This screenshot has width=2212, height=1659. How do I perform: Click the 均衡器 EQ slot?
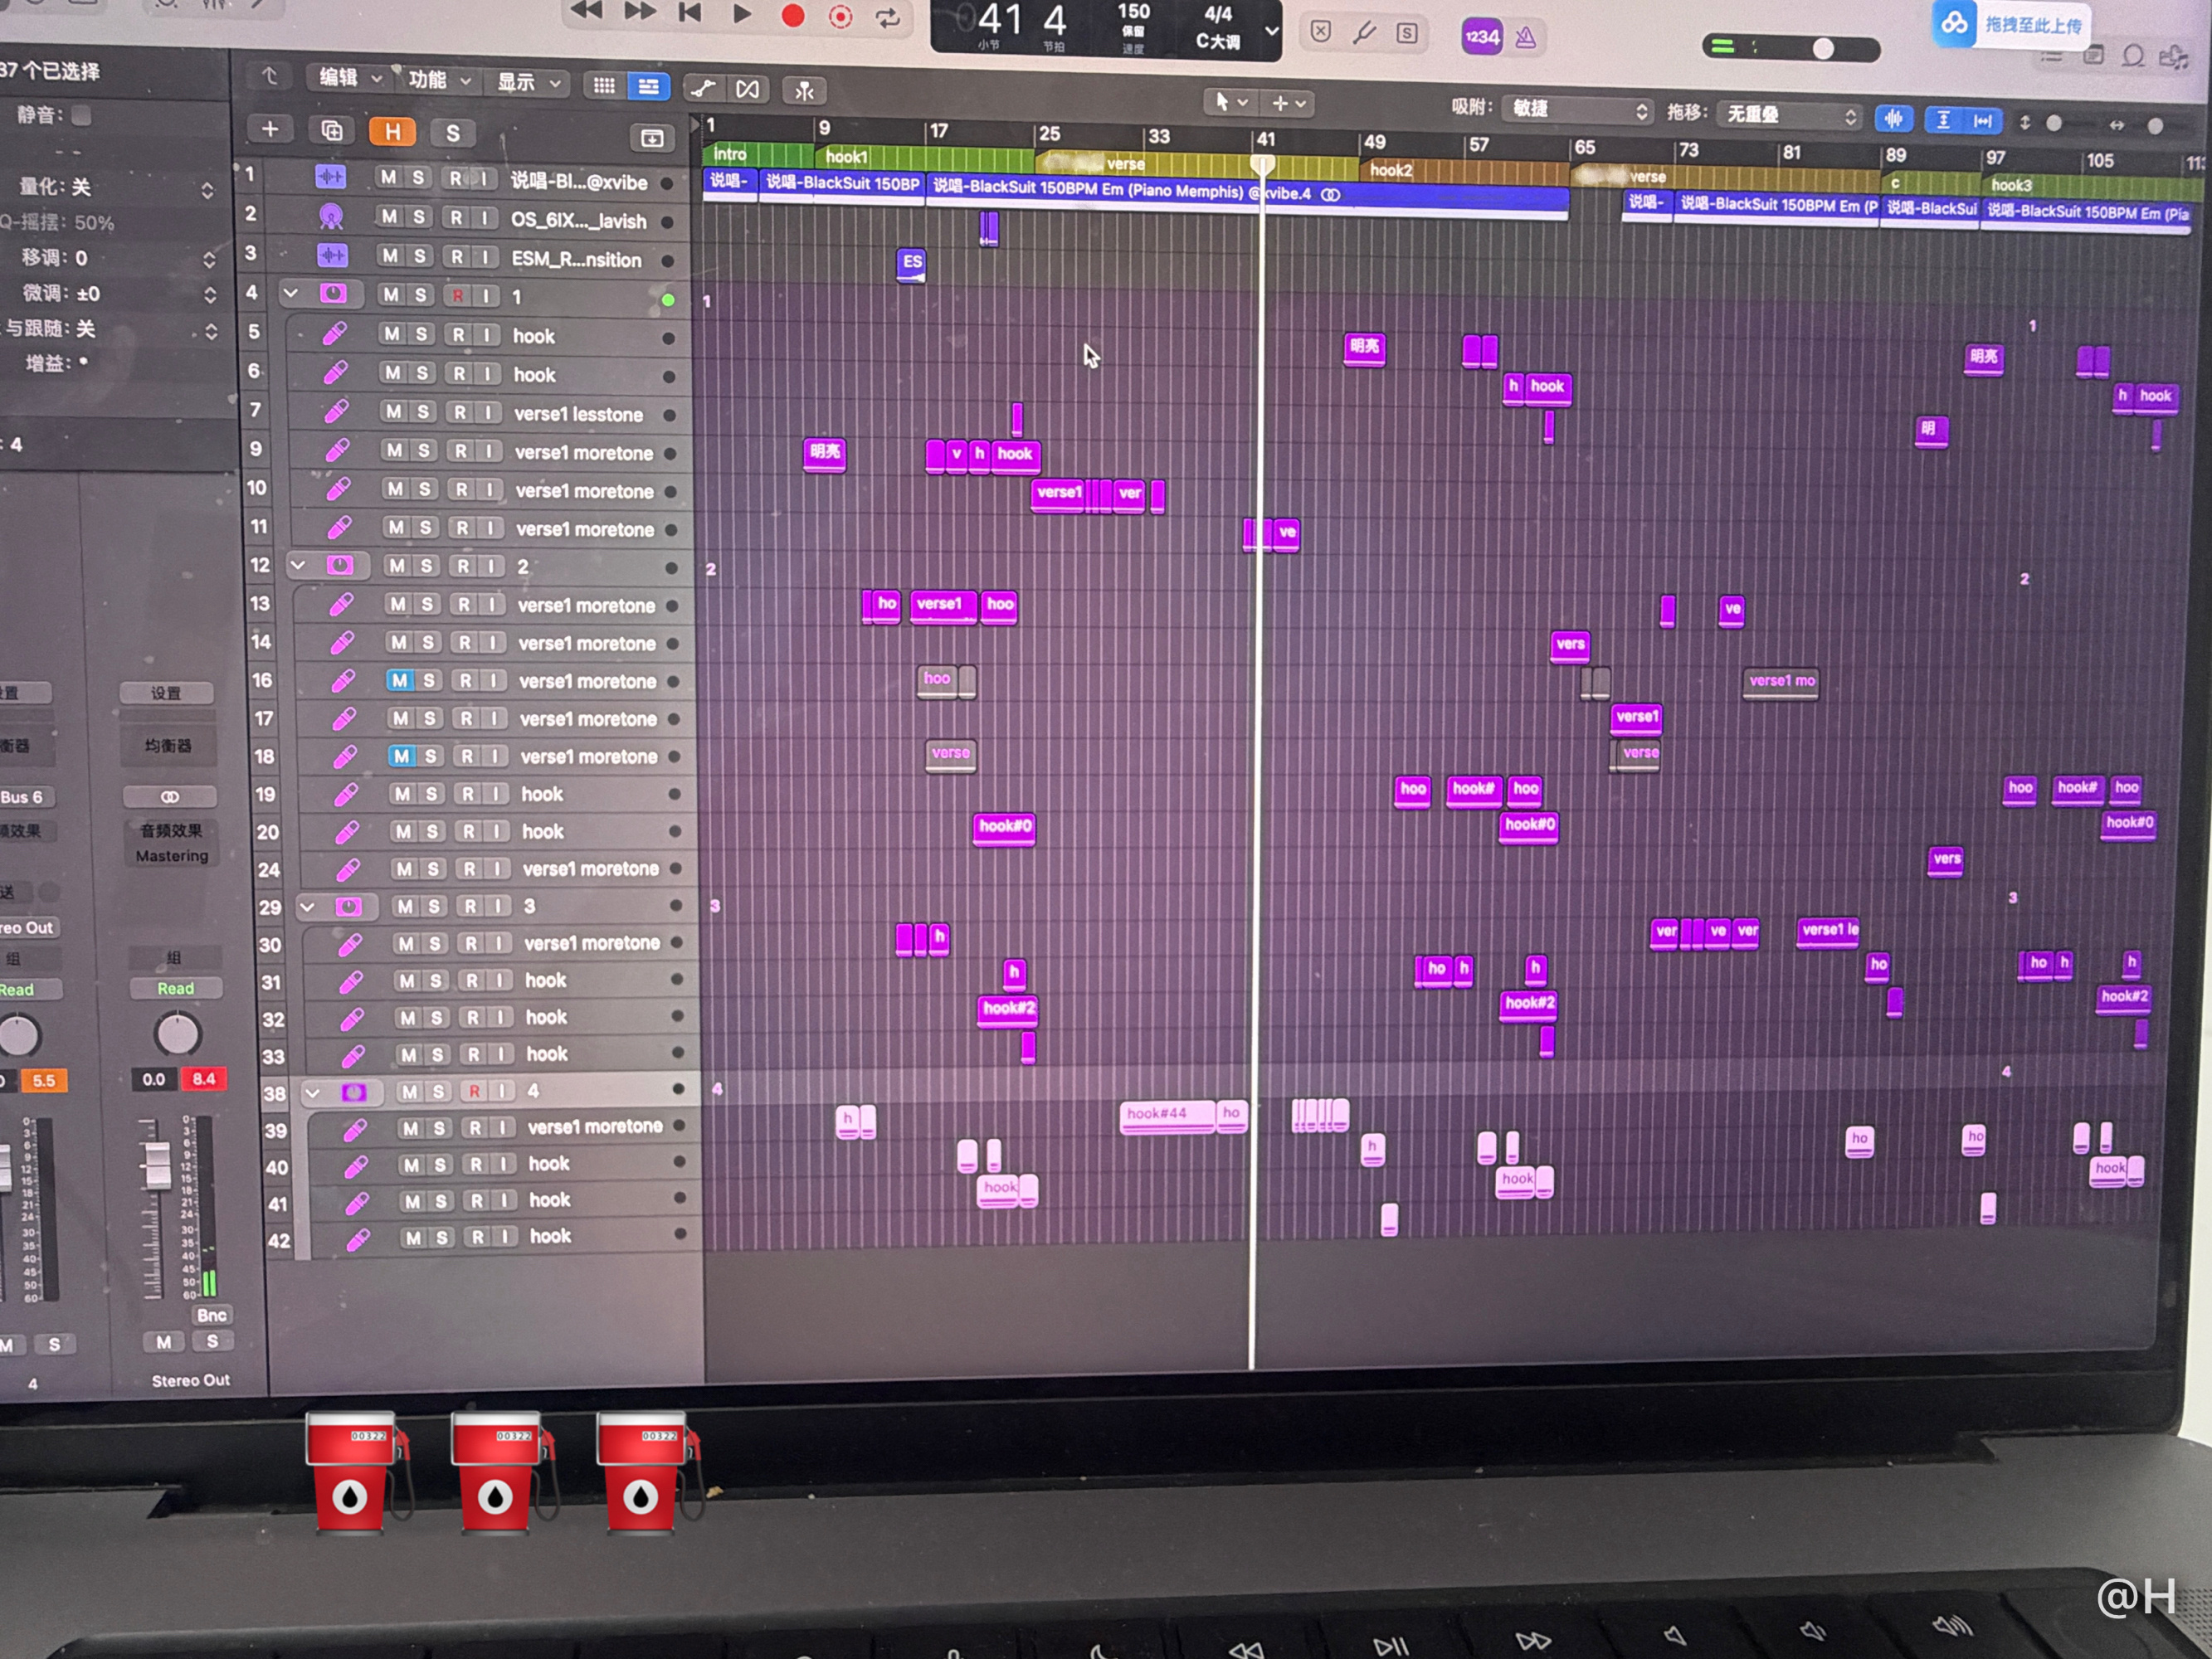coord(168,745)
